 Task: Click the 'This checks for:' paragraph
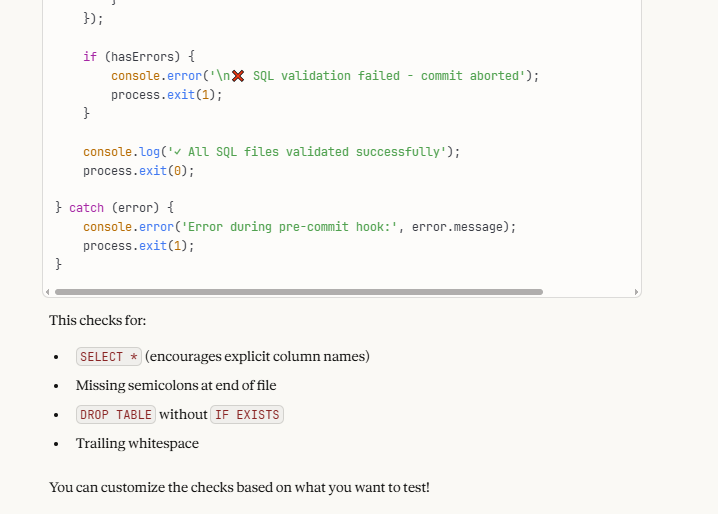98,321
